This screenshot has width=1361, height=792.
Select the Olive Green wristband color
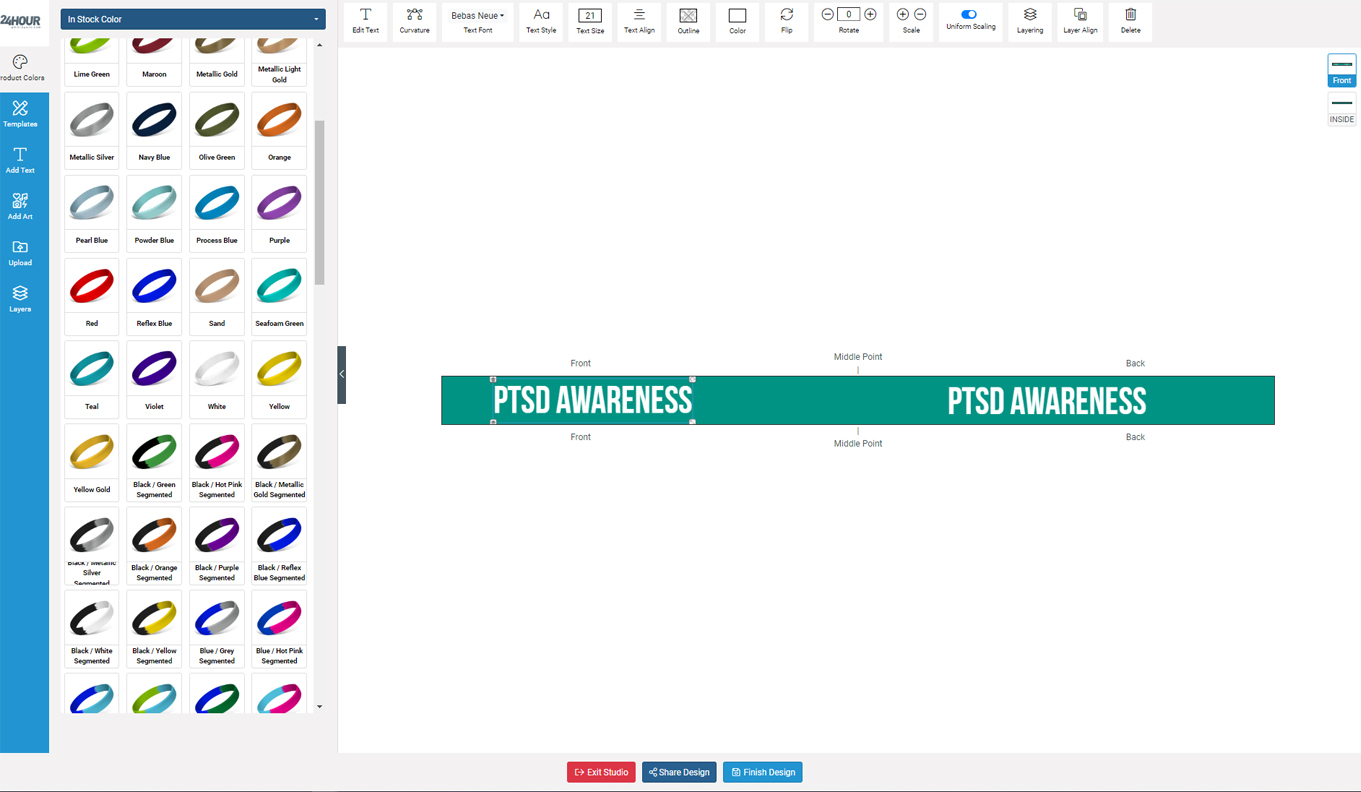point(217,130)
